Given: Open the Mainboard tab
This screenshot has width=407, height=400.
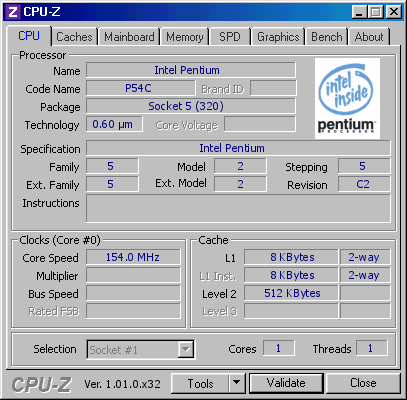Looking at the screenshot, I should pyautogui.click(x=129, y=37).
